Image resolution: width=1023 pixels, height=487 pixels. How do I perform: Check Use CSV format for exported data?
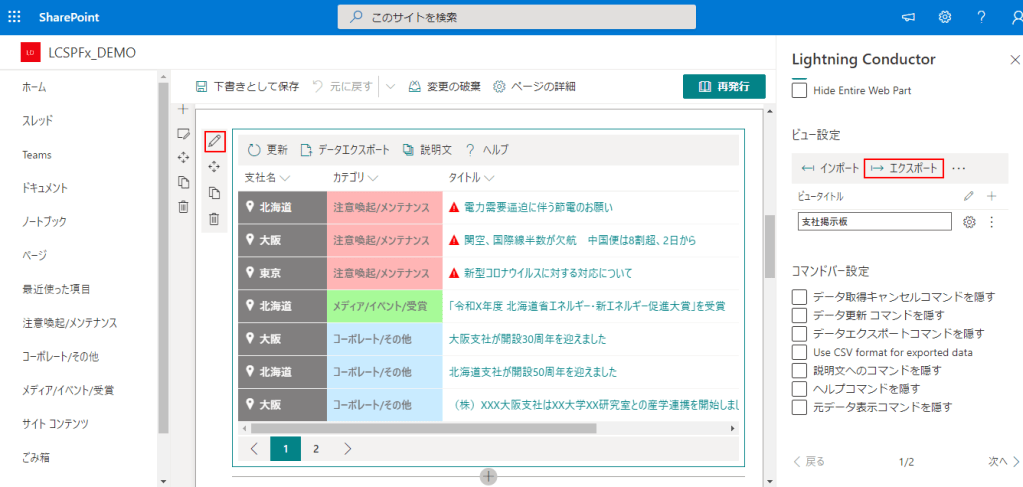click(x=799, y=352)
